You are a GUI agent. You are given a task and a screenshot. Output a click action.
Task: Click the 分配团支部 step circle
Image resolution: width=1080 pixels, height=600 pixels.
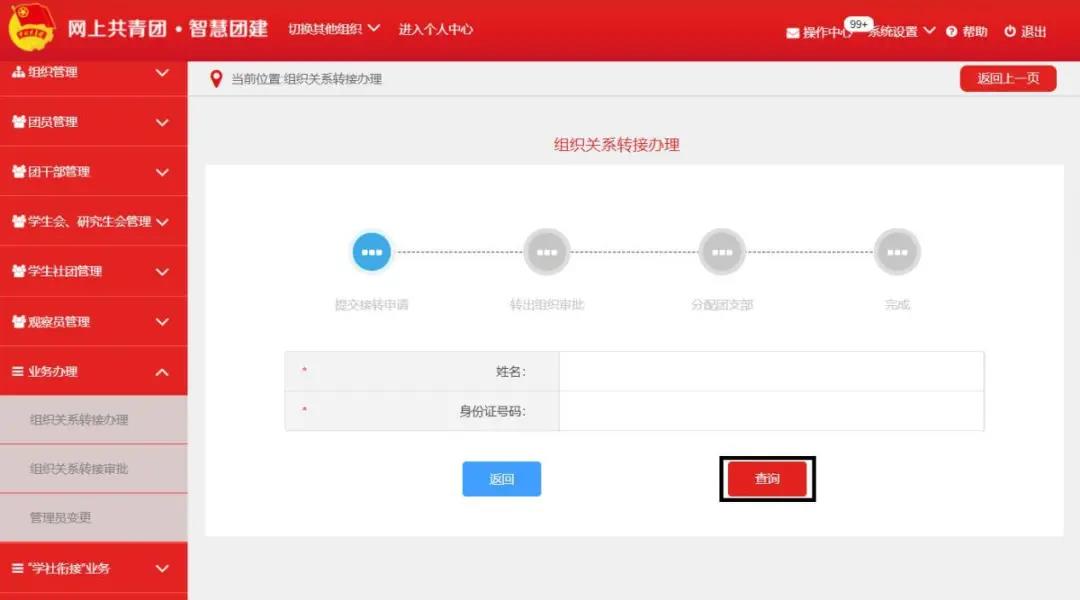722,252
